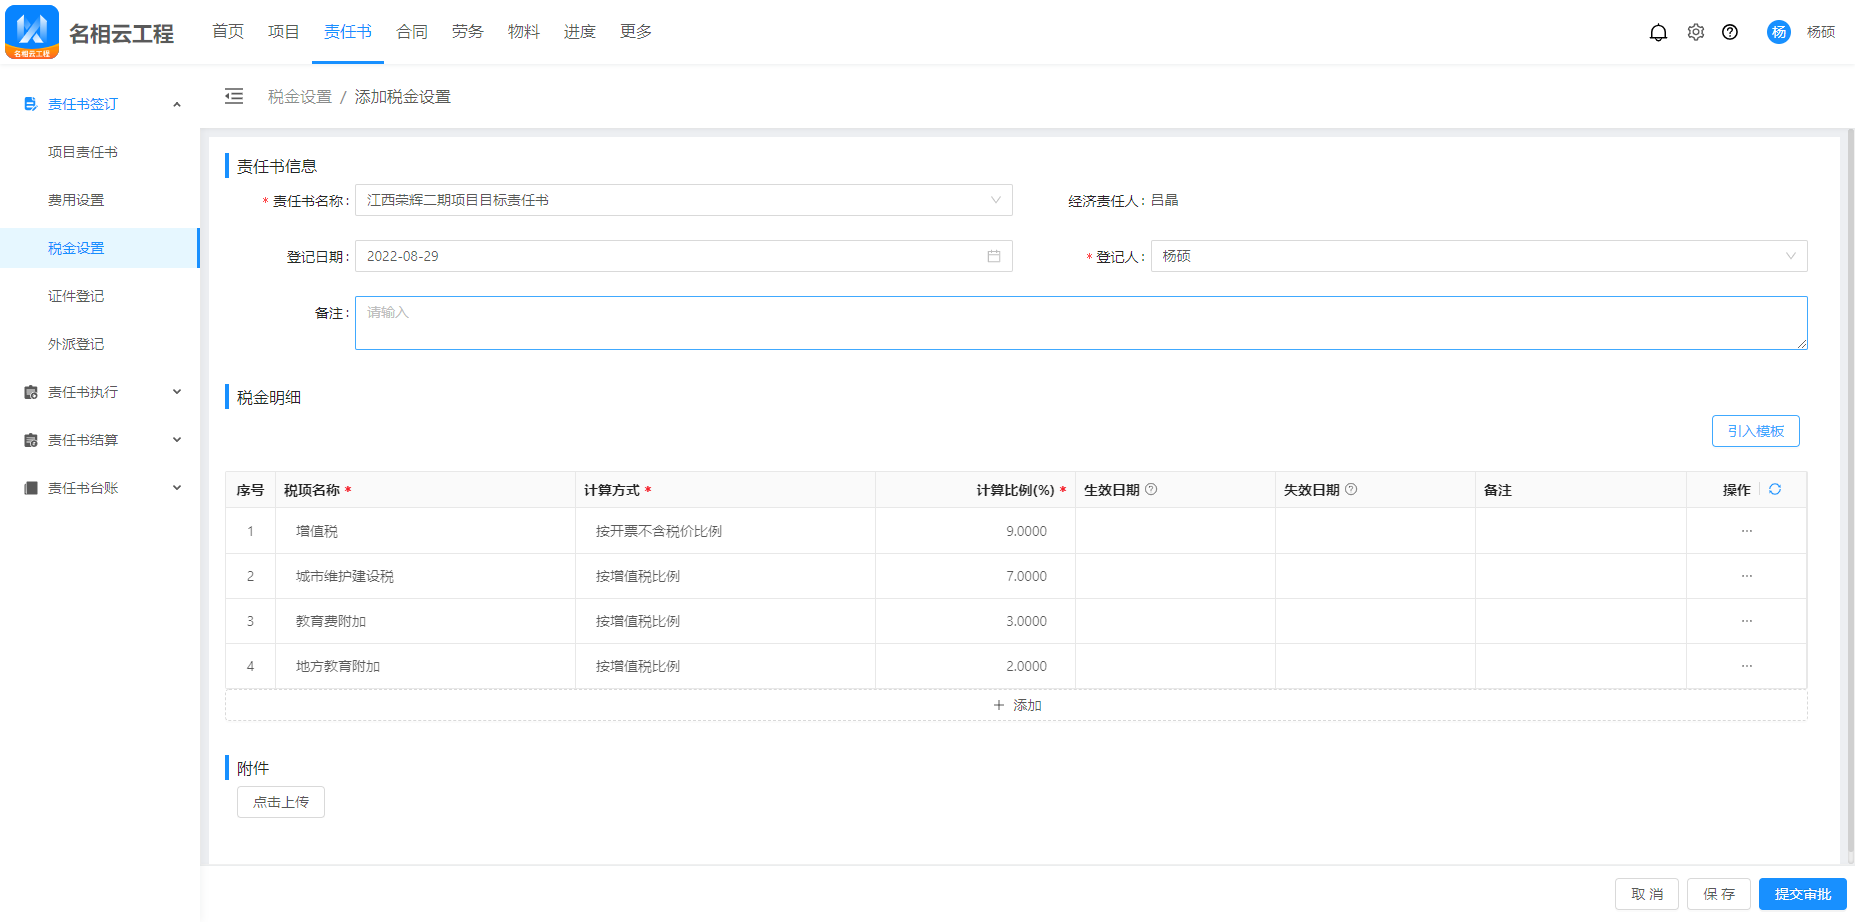Click the user avatar 杨
Image resolution: width=1855 pixels, height=922 pixels.
click(1779, 32)
